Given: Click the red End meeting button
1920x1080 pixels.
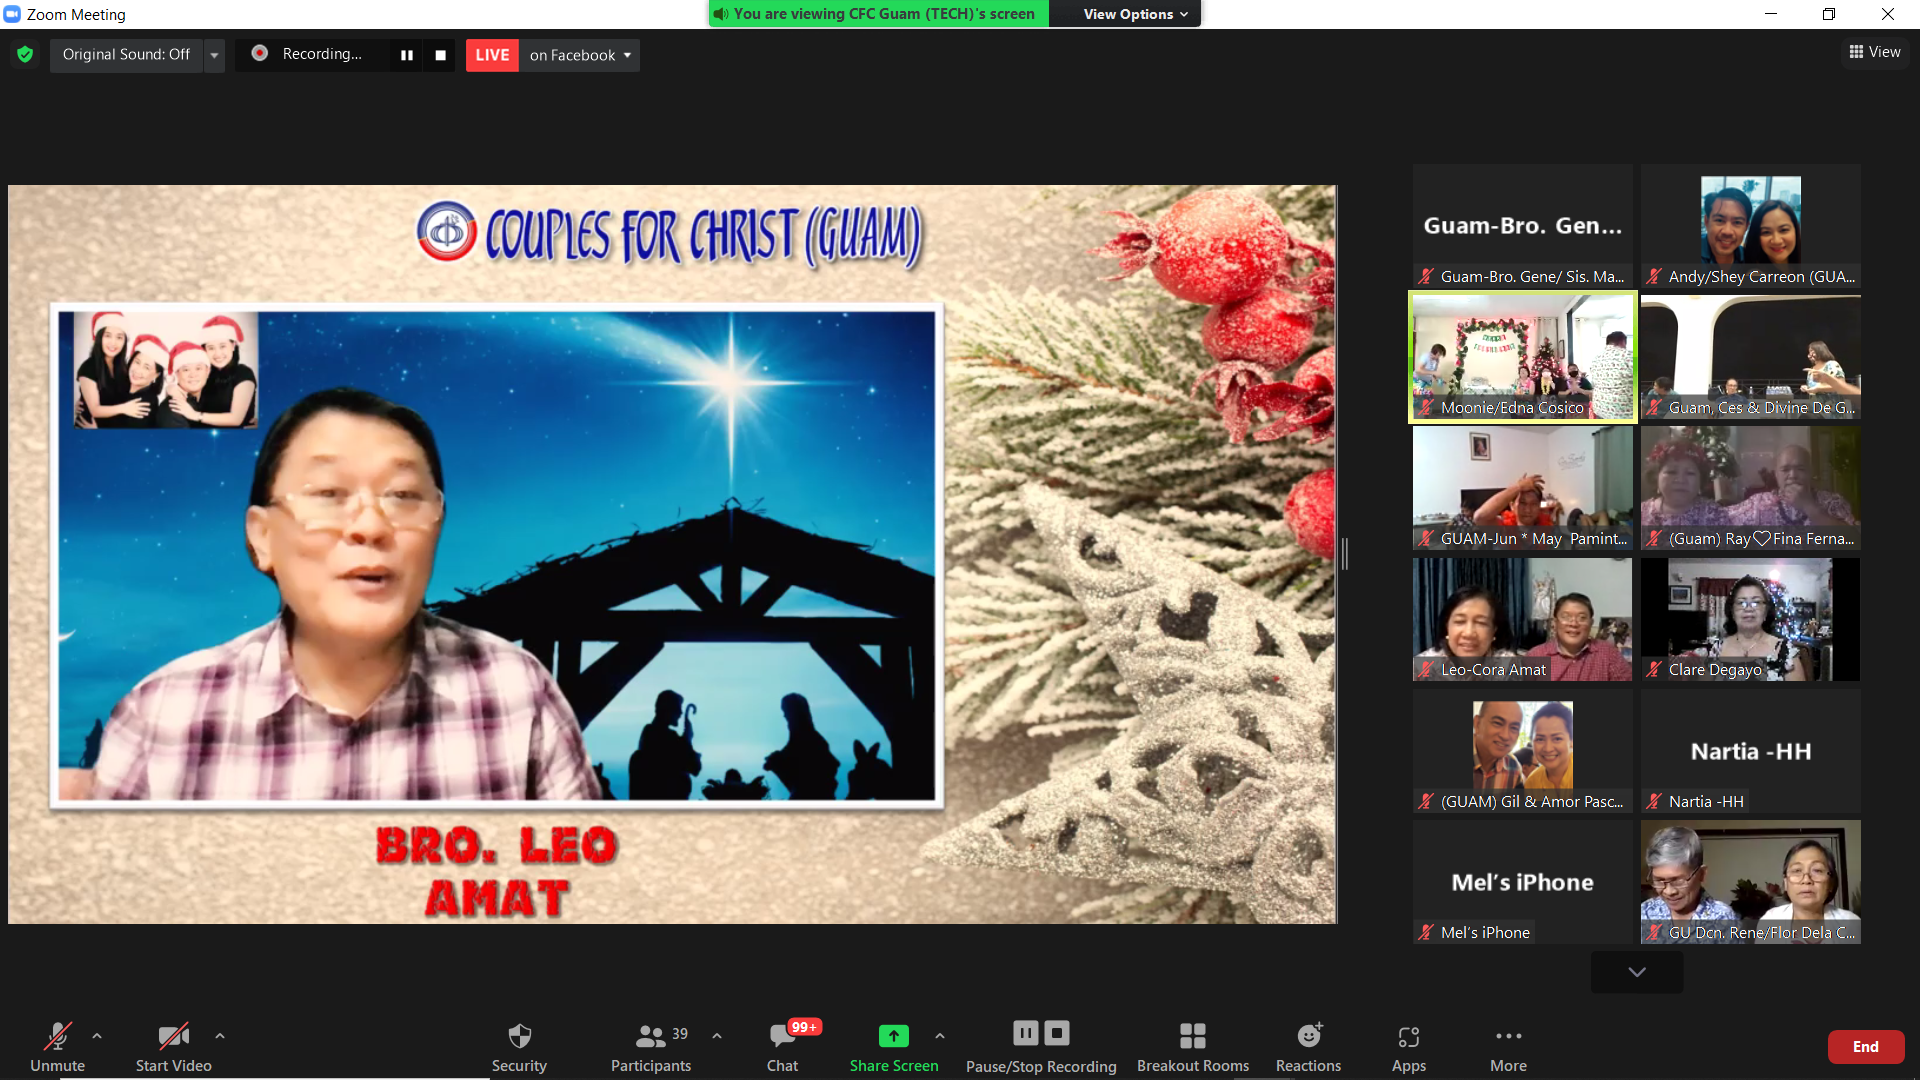Looking at the screenshot, I should [x=1866, y=1047].
